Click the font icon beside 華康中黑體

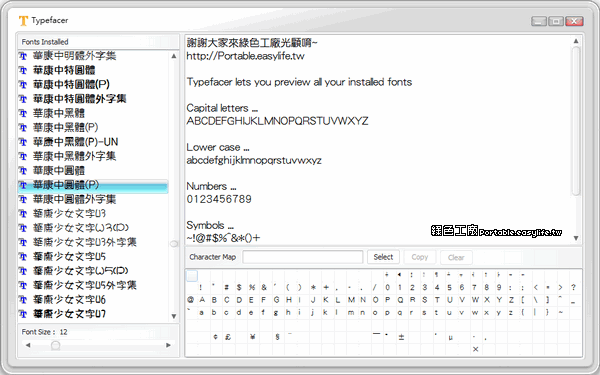(x=23, y=113)
